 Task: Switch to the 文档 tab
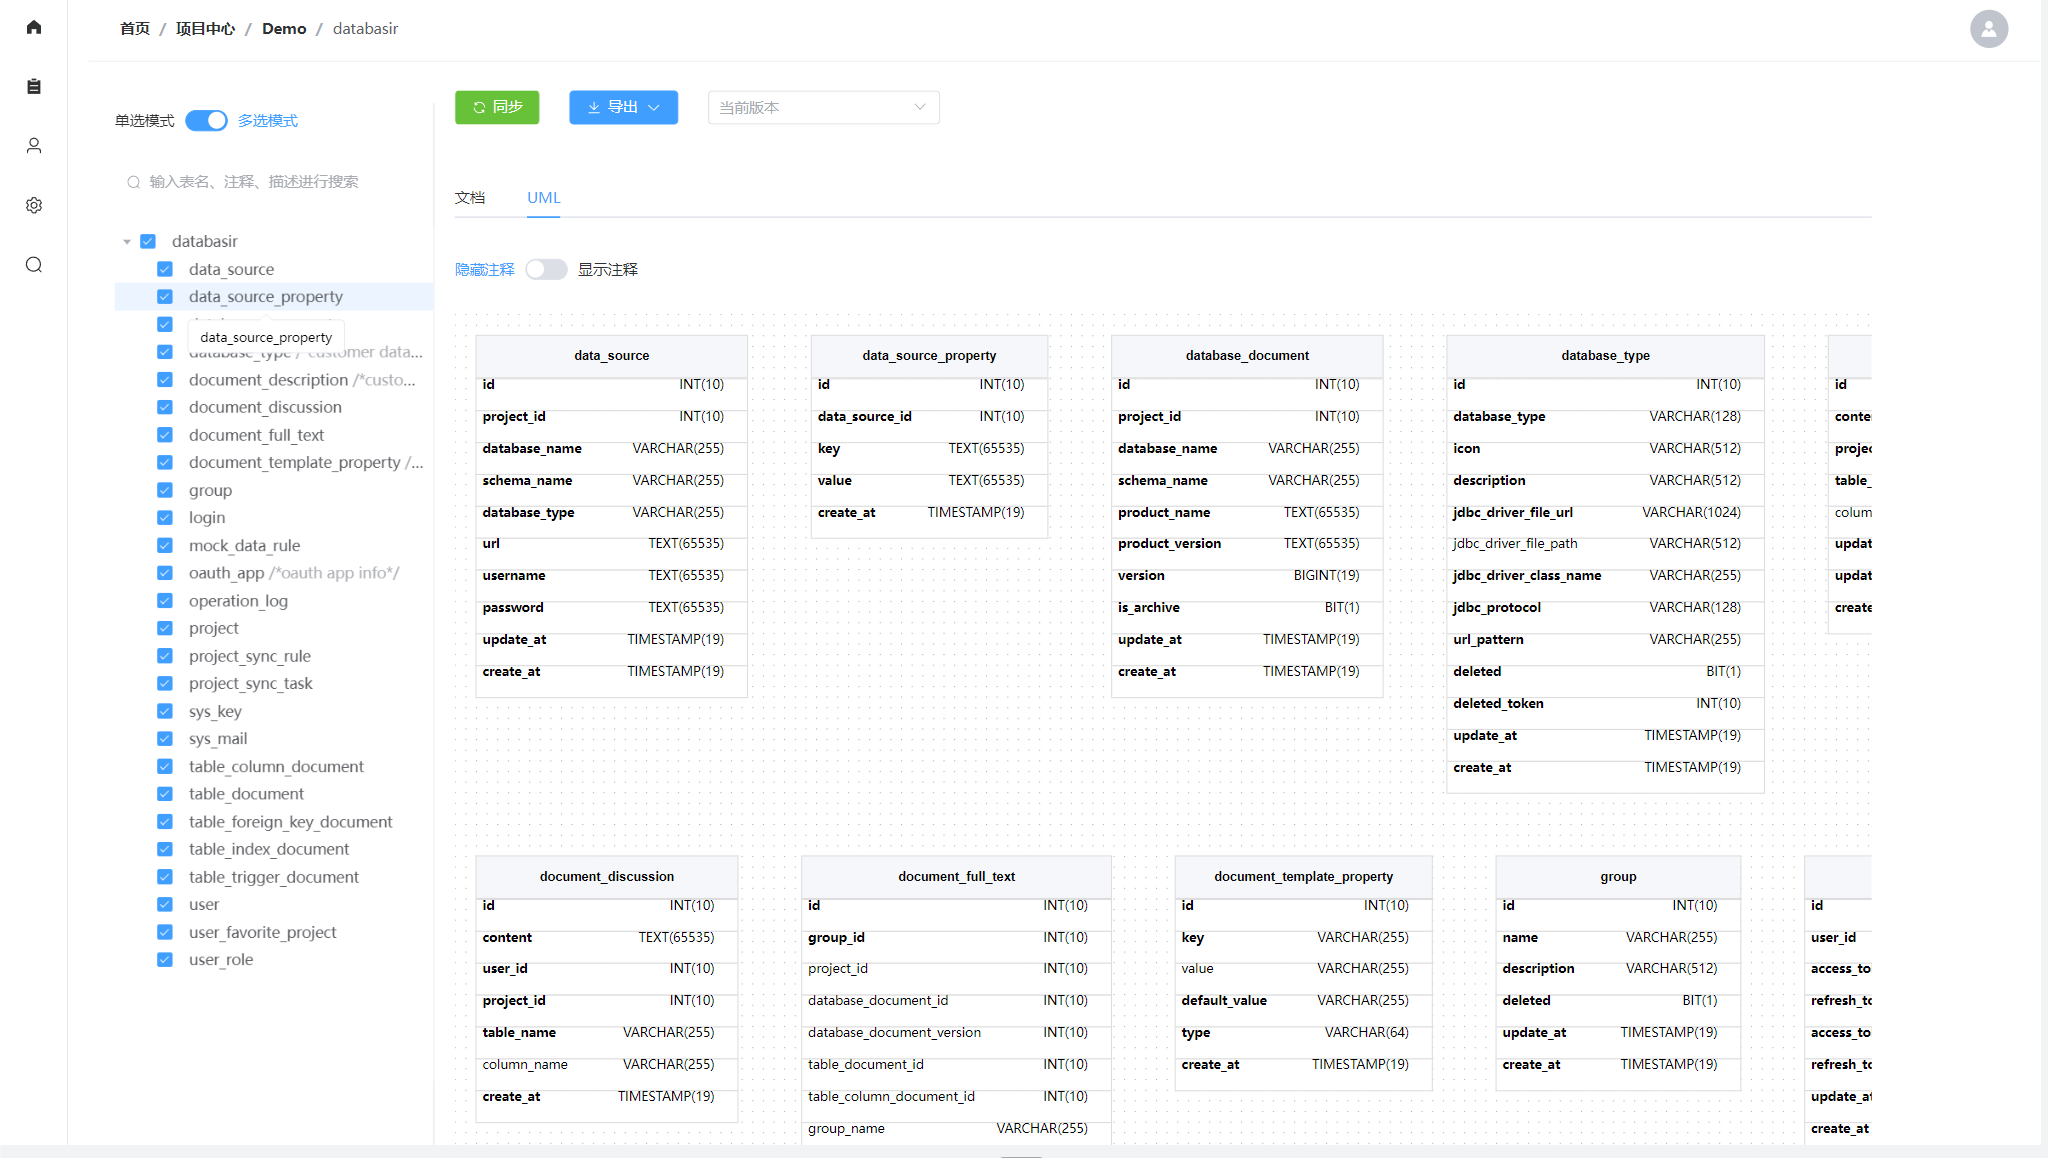(470, 198)
